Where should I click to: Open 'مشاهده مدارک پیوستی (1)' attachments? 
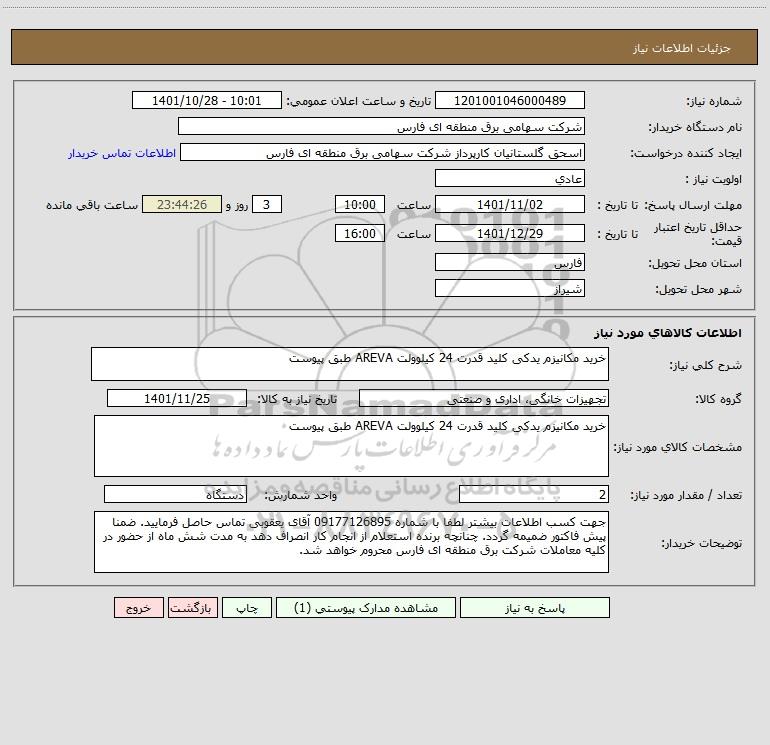366,608
